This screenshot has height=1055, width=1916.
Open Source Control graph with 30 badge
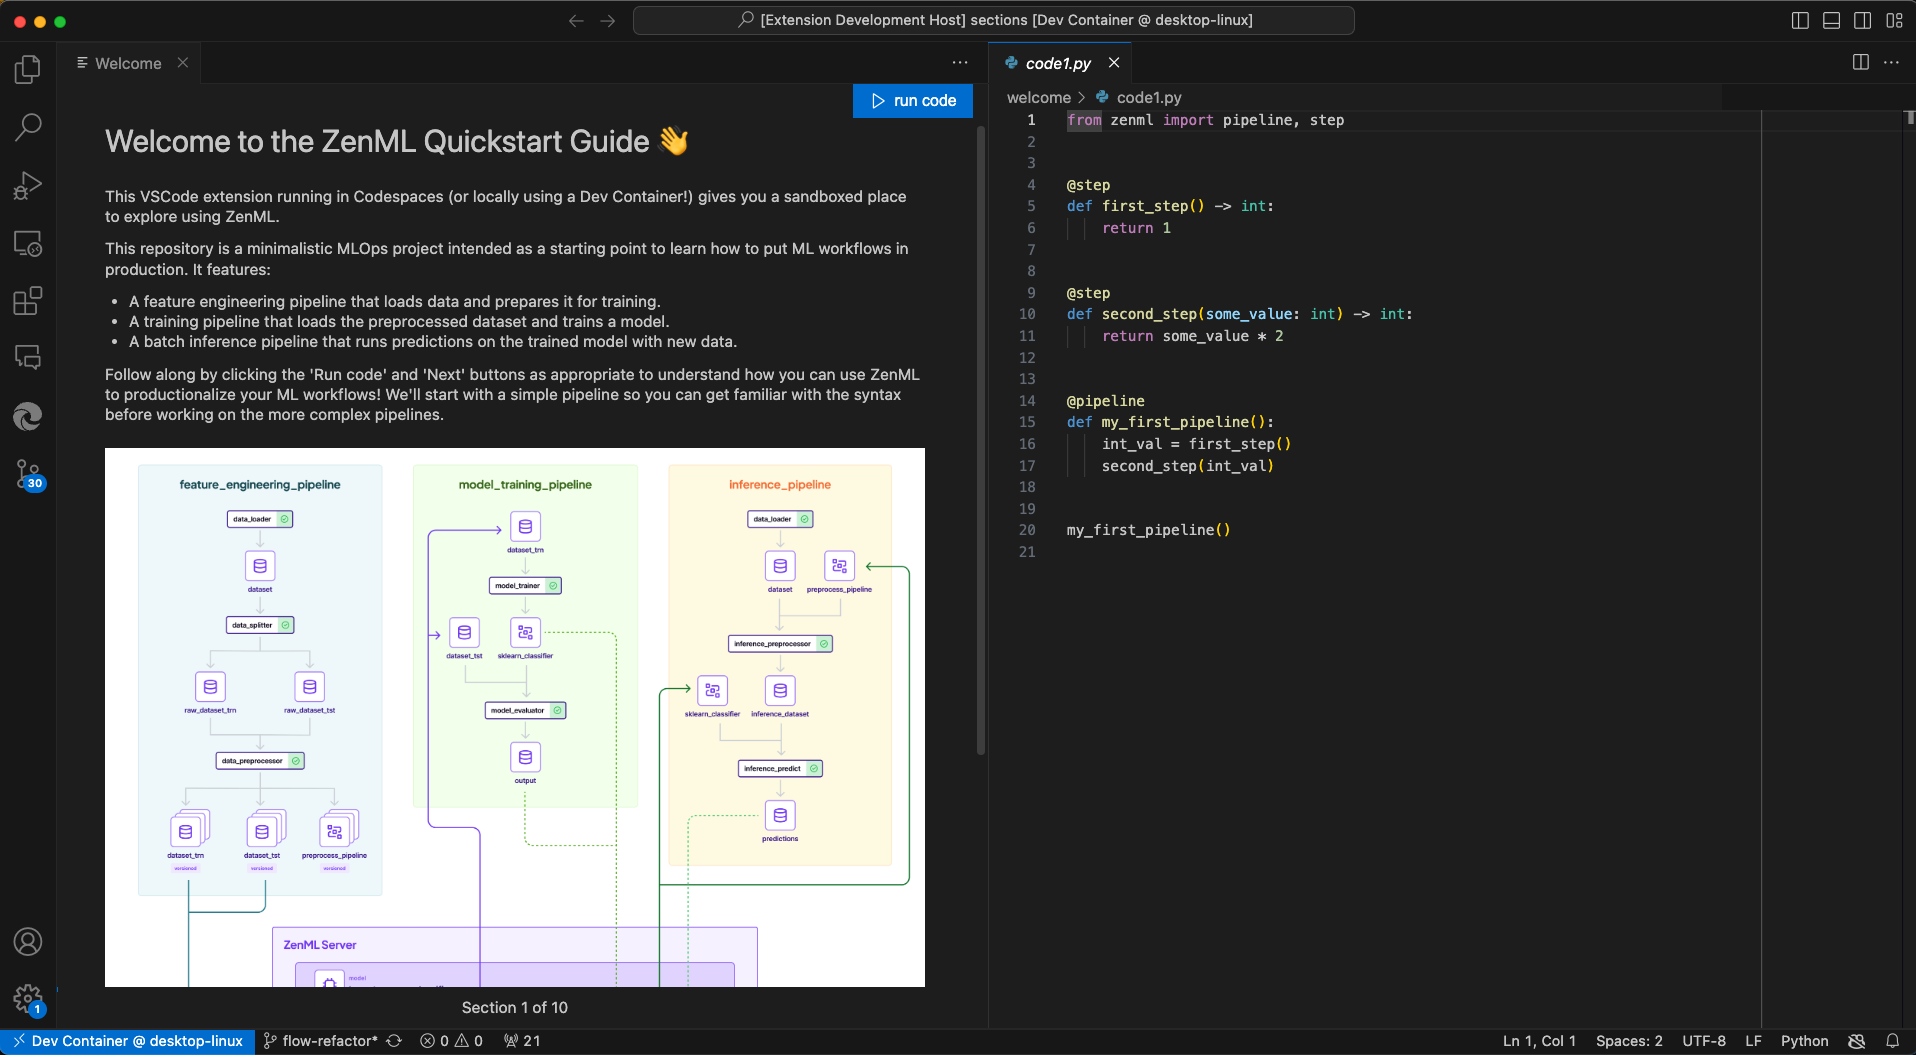point(28,474)
